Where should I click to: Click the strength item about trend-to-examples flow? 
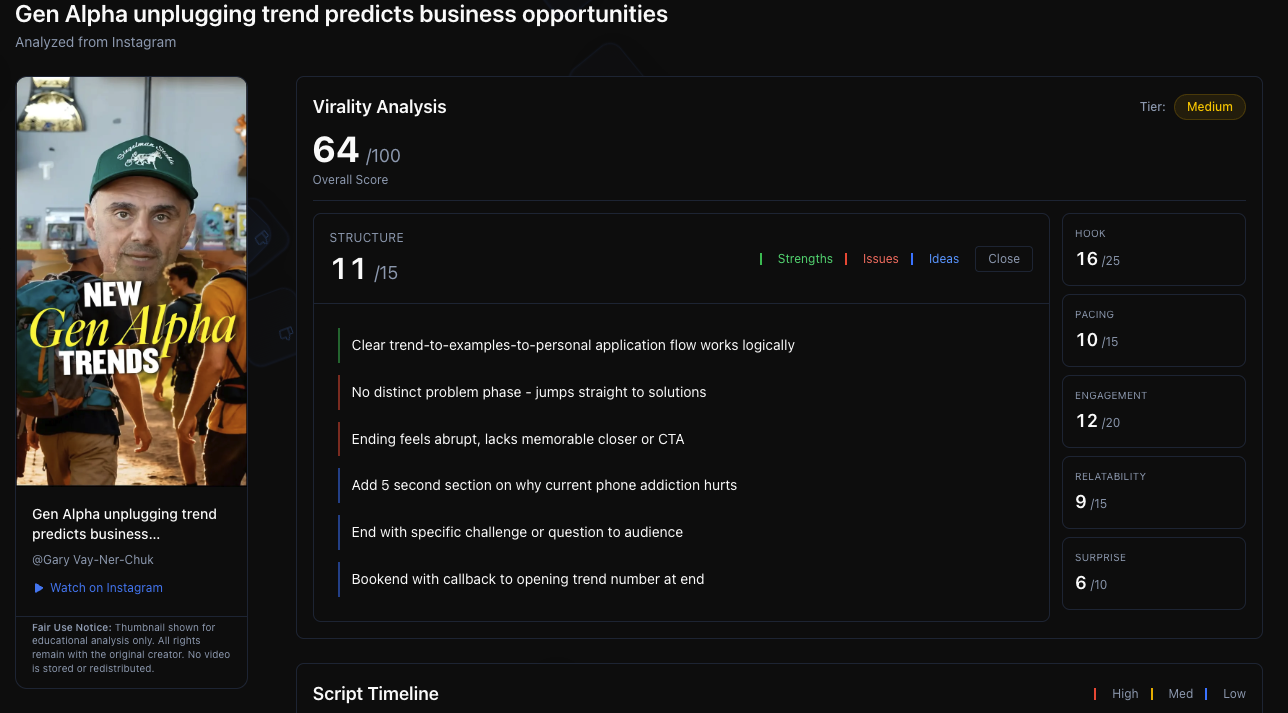(x=573, y=345)
